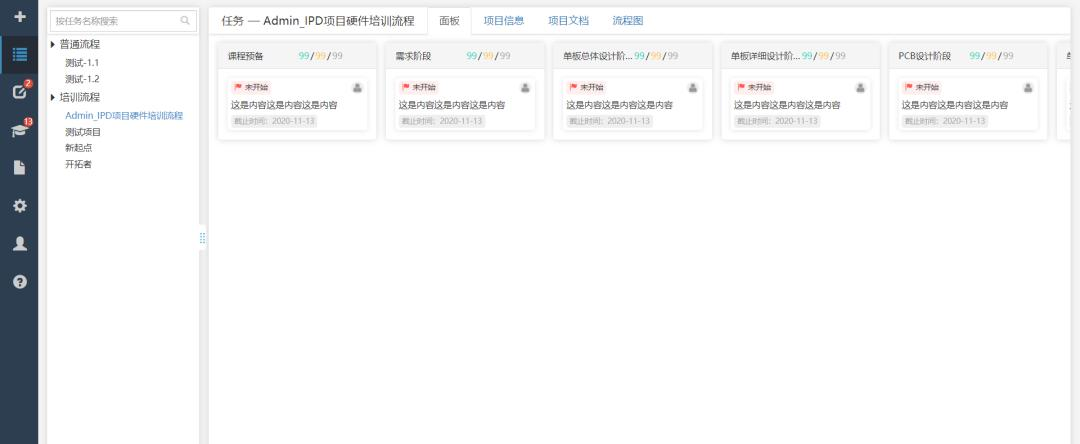Click deadline 2020-11-13 on 课程预备 card

273,121
